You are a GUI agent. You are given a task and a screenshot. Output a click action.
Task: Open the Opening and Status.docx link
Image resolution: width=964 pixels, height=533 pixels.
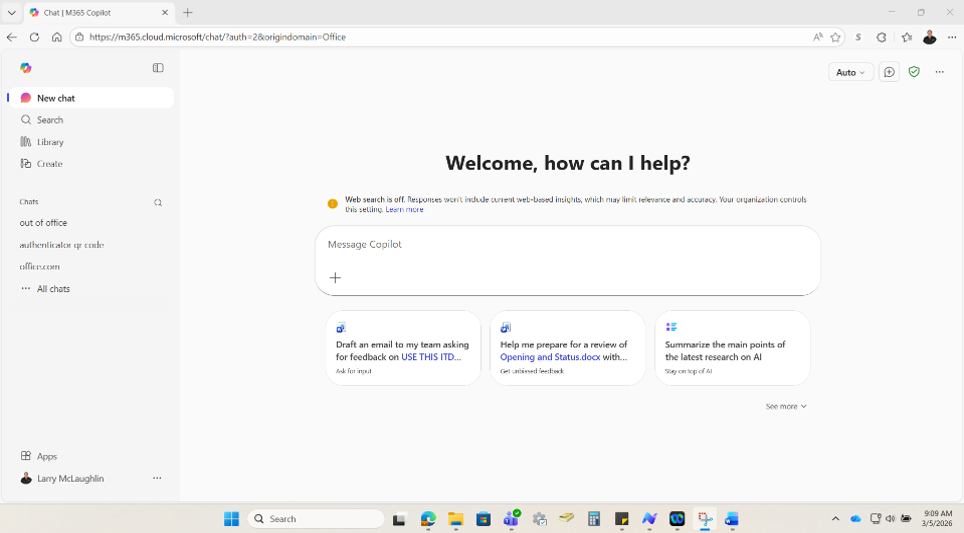coord(550,357)
